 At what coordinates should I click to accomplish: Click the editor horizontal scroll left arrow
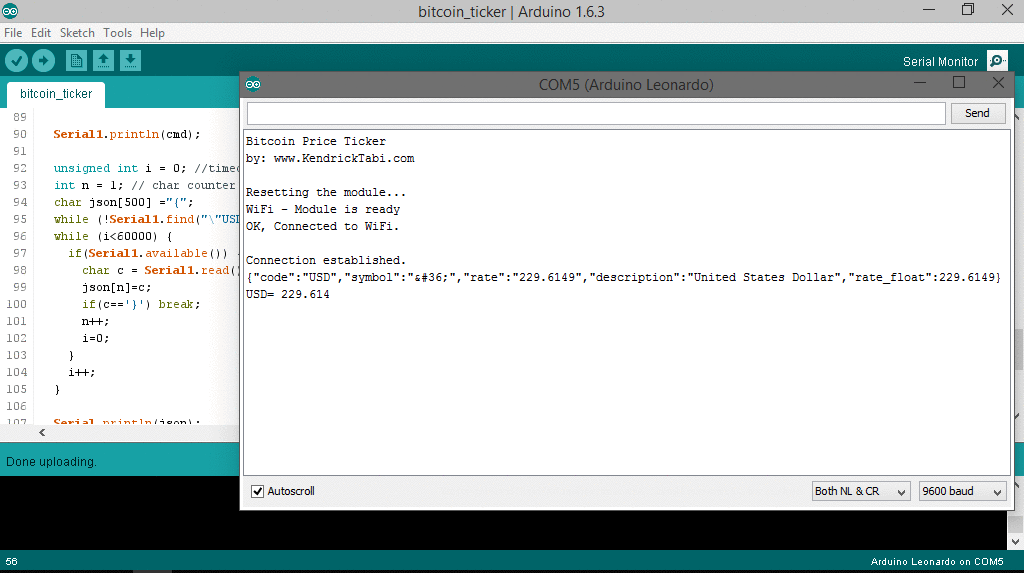42,433
